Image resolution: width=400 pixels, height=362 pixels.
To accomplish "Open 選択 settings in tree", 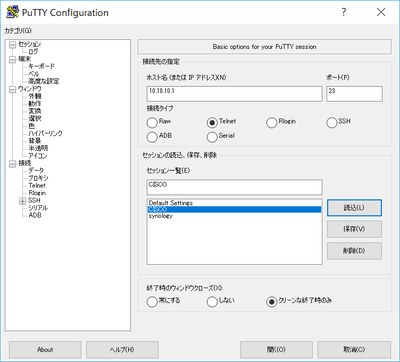I will point(35,118).
